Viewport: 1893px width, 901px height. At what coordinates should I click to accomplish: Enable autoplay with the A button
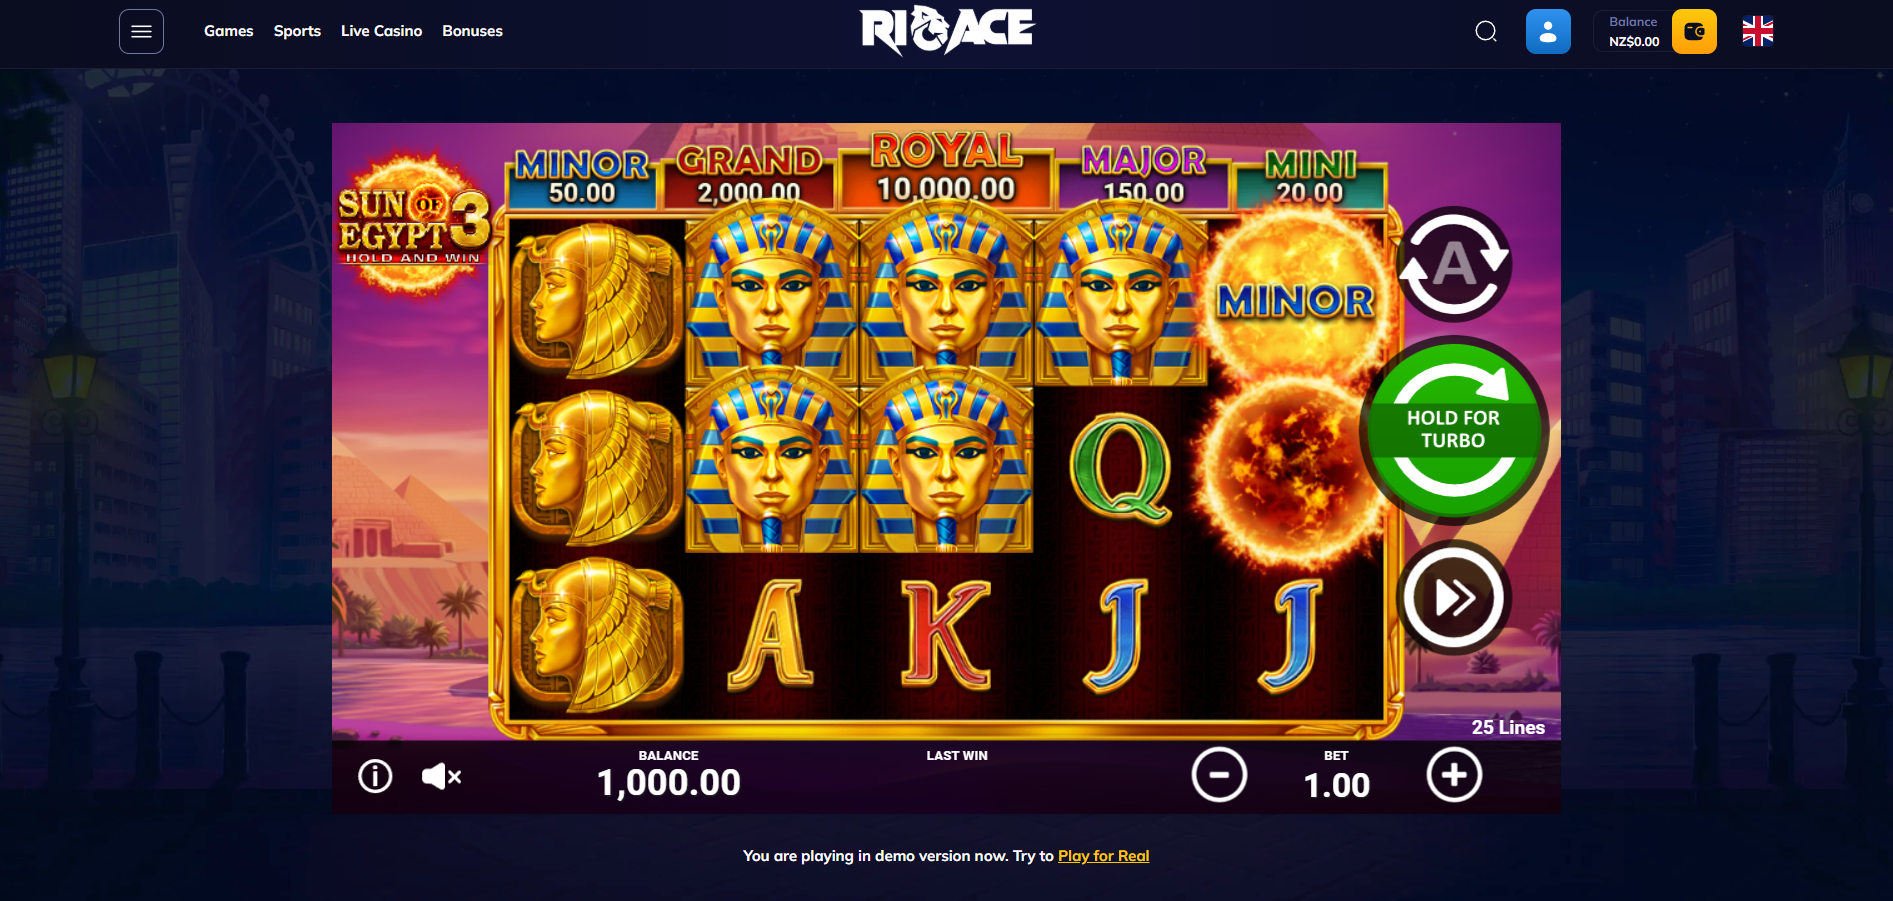point(1454,264)
